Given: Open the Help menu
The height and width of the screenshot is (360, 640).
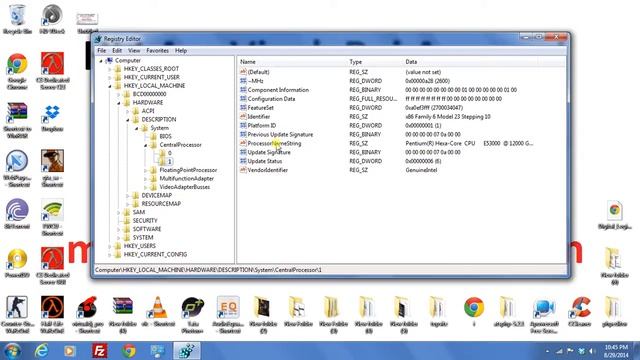Looking at the screenshot, I should [181, 51].
